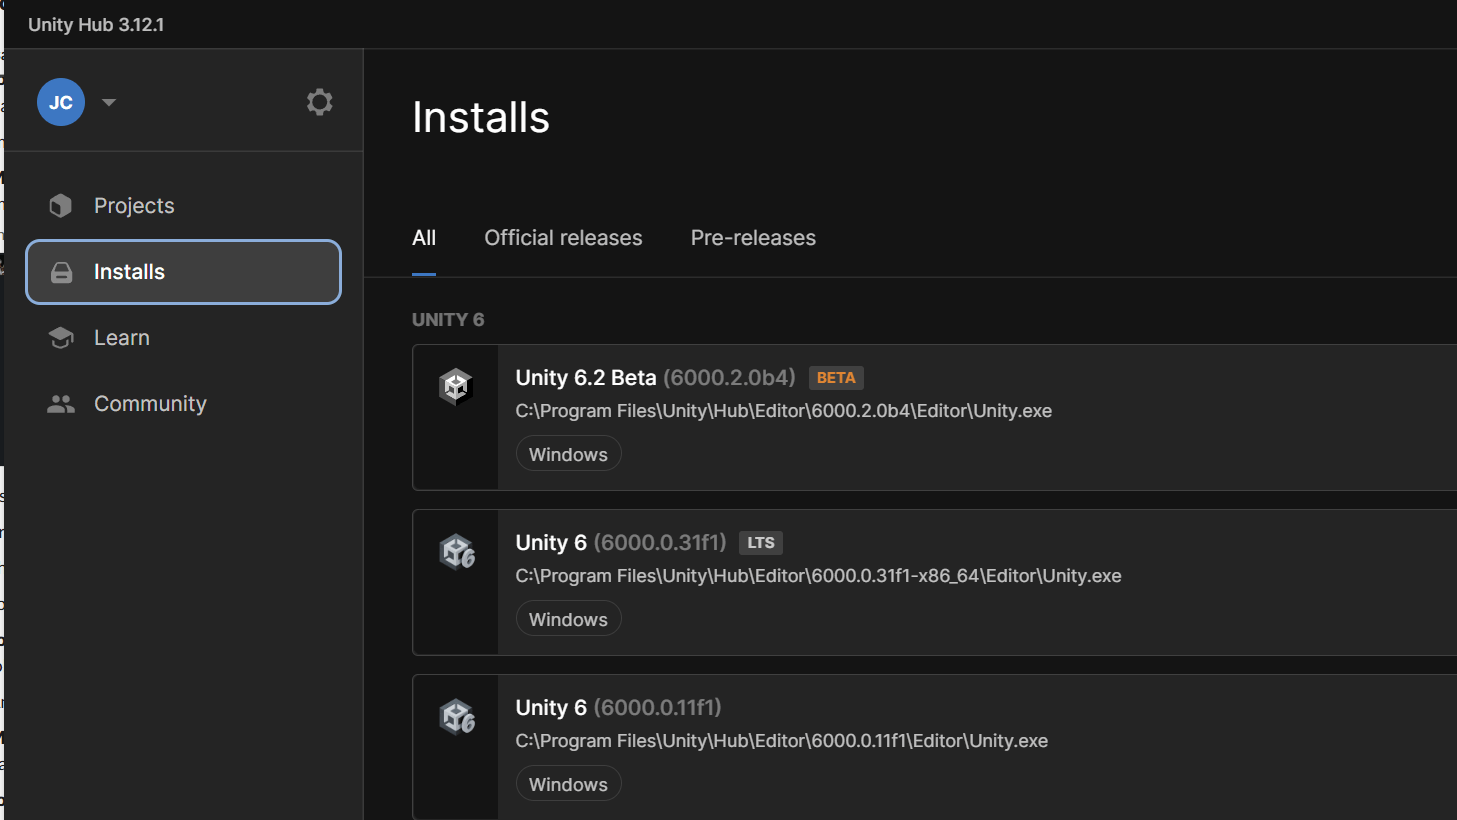The image size is (1457, 820).
Task: Click the Unity 6000.0.31f1 editor icon
Action: click(457, 551)
